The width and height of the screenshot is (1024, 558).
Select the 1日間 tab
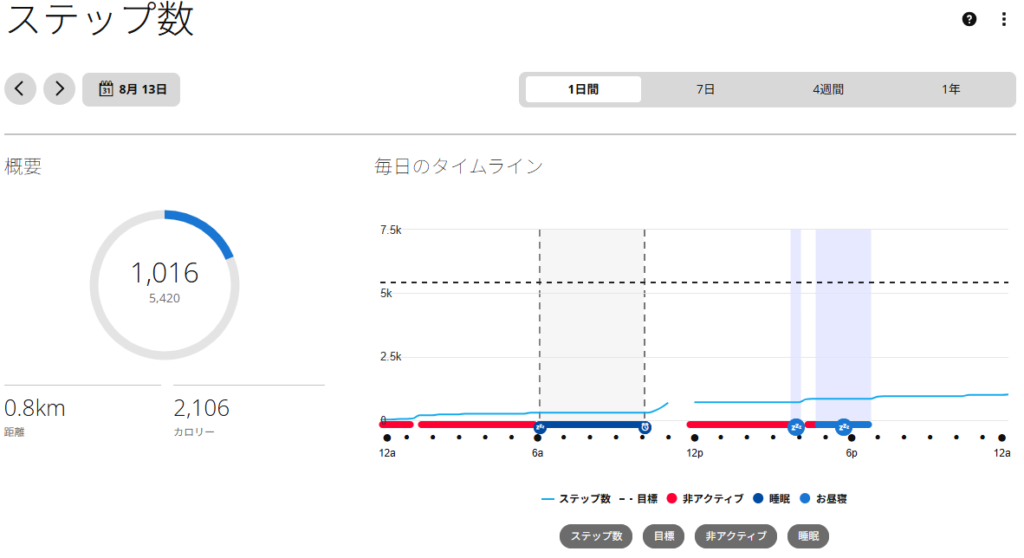tap(583, 89)
